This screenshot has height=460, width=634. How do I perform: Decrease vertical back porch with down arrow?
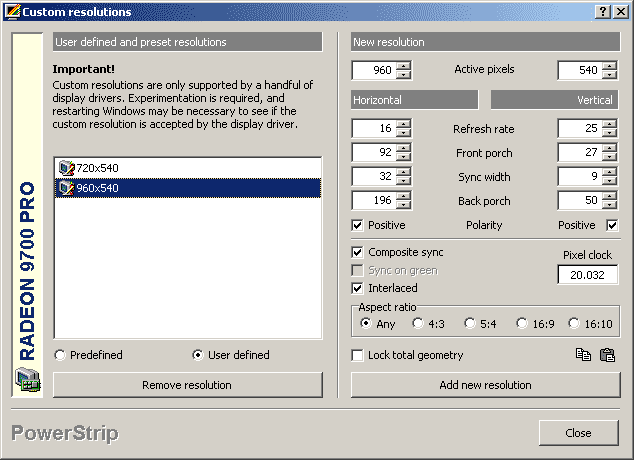[x=609, y=205]
